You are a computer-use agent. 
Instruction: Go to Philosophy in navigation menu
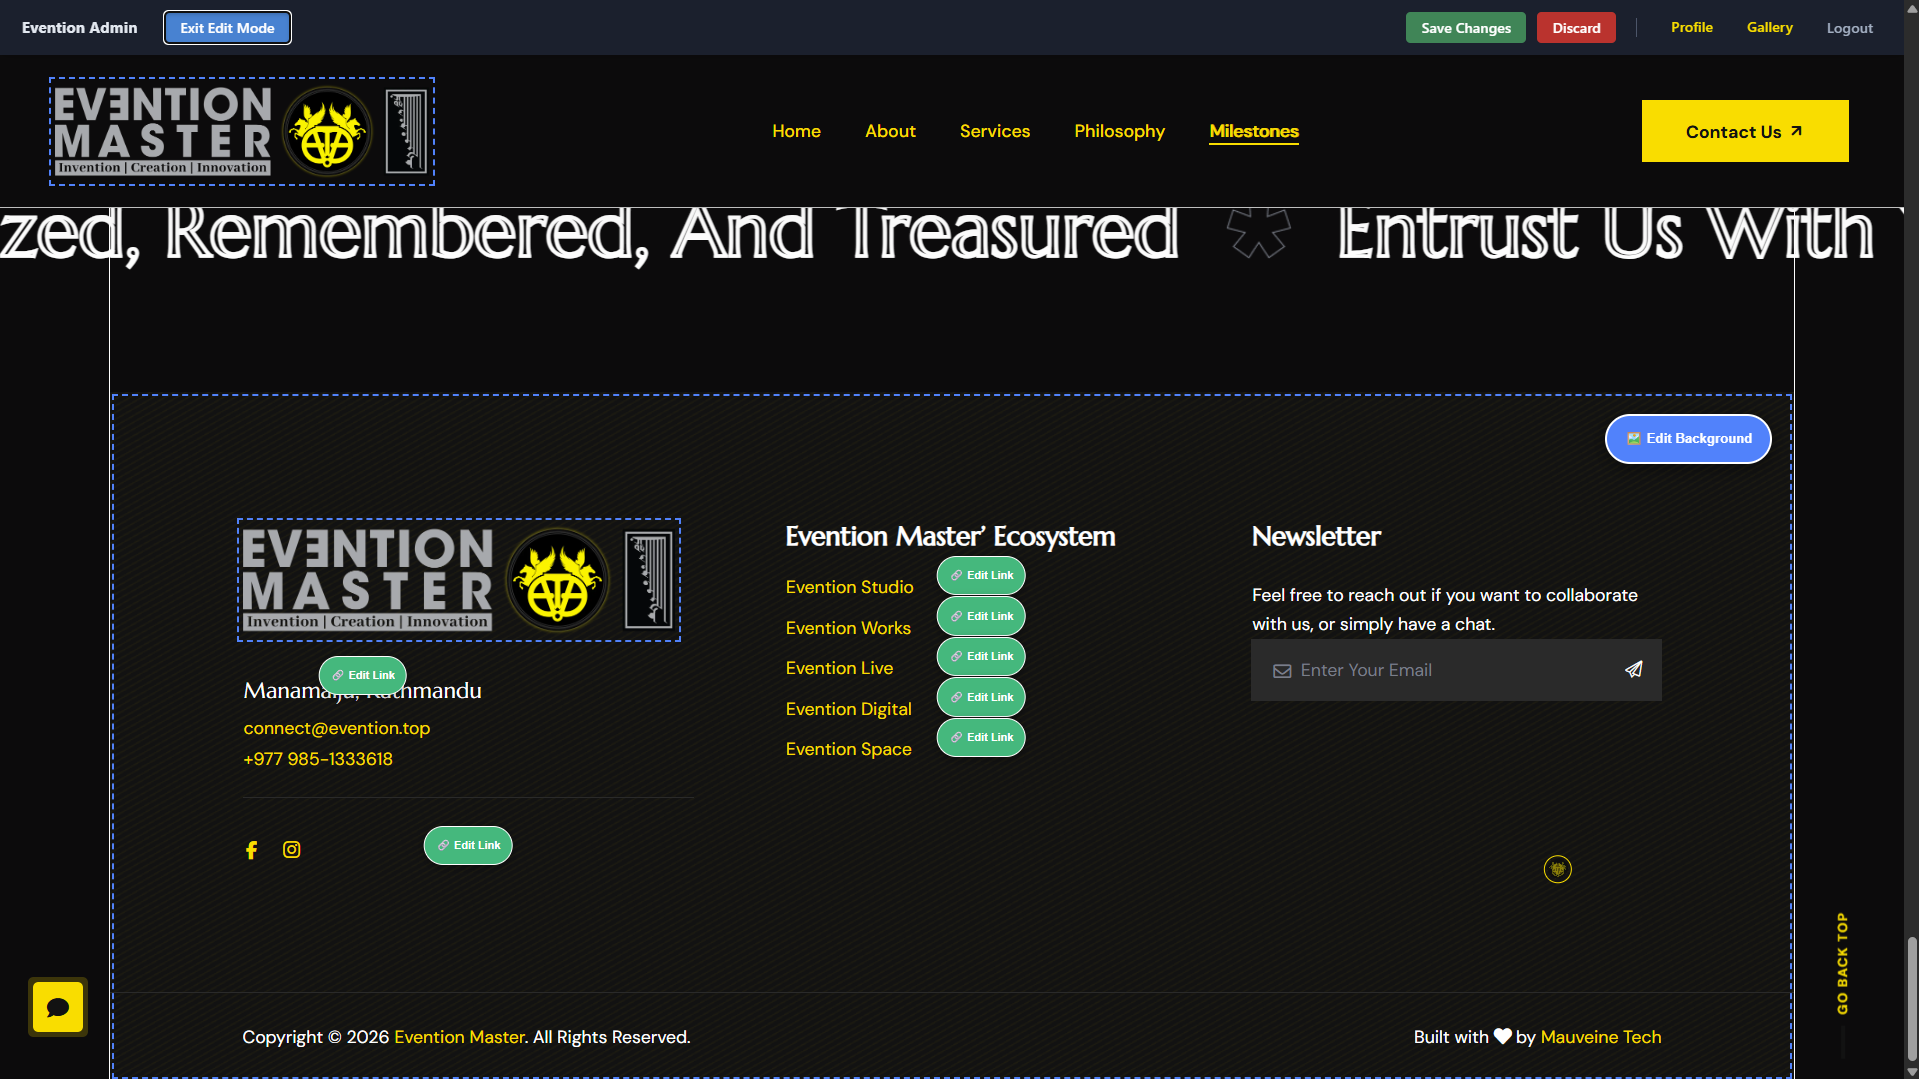[1119, 131]
